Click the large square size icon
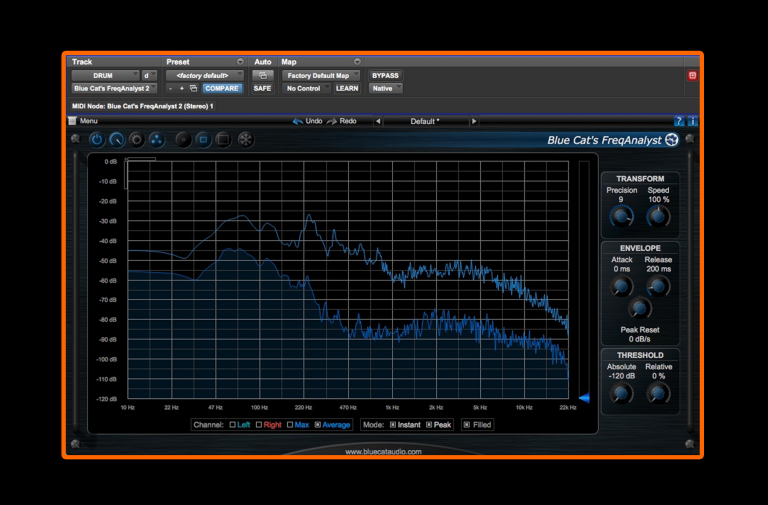This screenshot has height=505, width=768. click(223, 140)
